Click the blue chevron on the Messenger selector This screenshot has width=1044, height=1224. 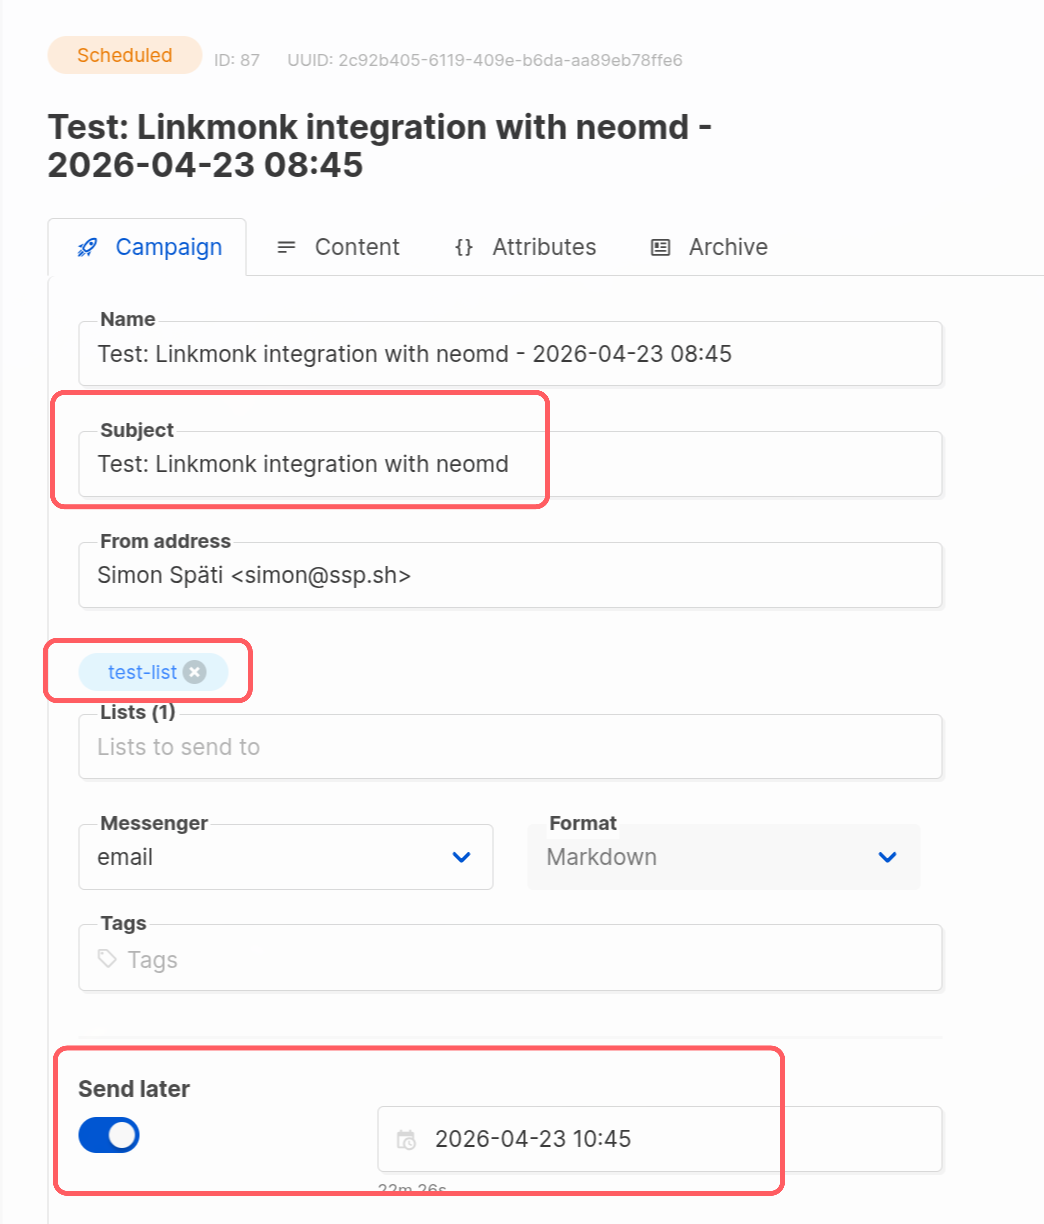461,857
